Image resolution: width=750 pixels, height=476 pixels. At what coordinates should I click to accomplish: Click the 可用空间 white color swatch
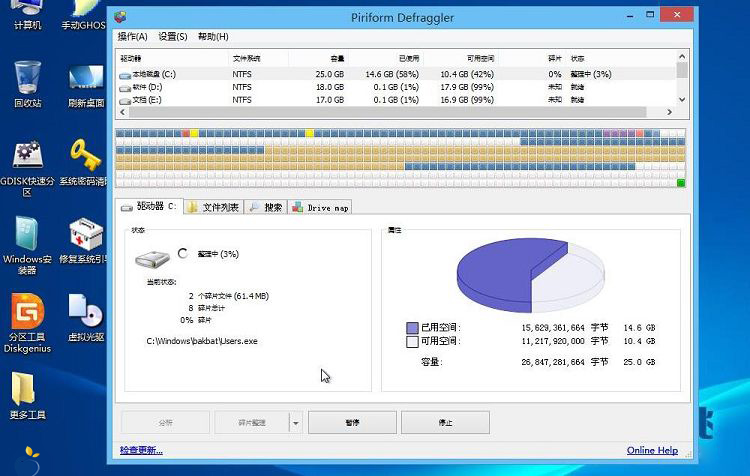[412, 342]
